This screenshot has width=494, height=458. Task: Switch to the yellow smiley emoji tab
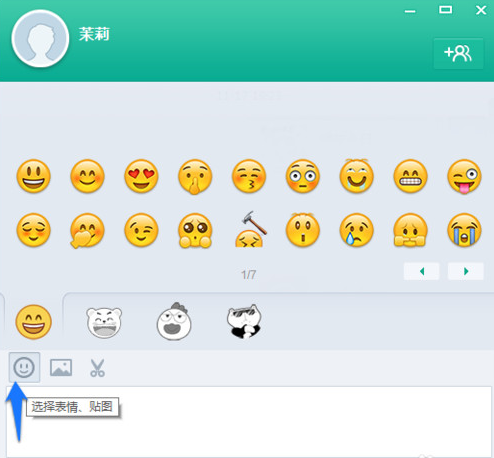pyautogui.click(x=34, y=322)
